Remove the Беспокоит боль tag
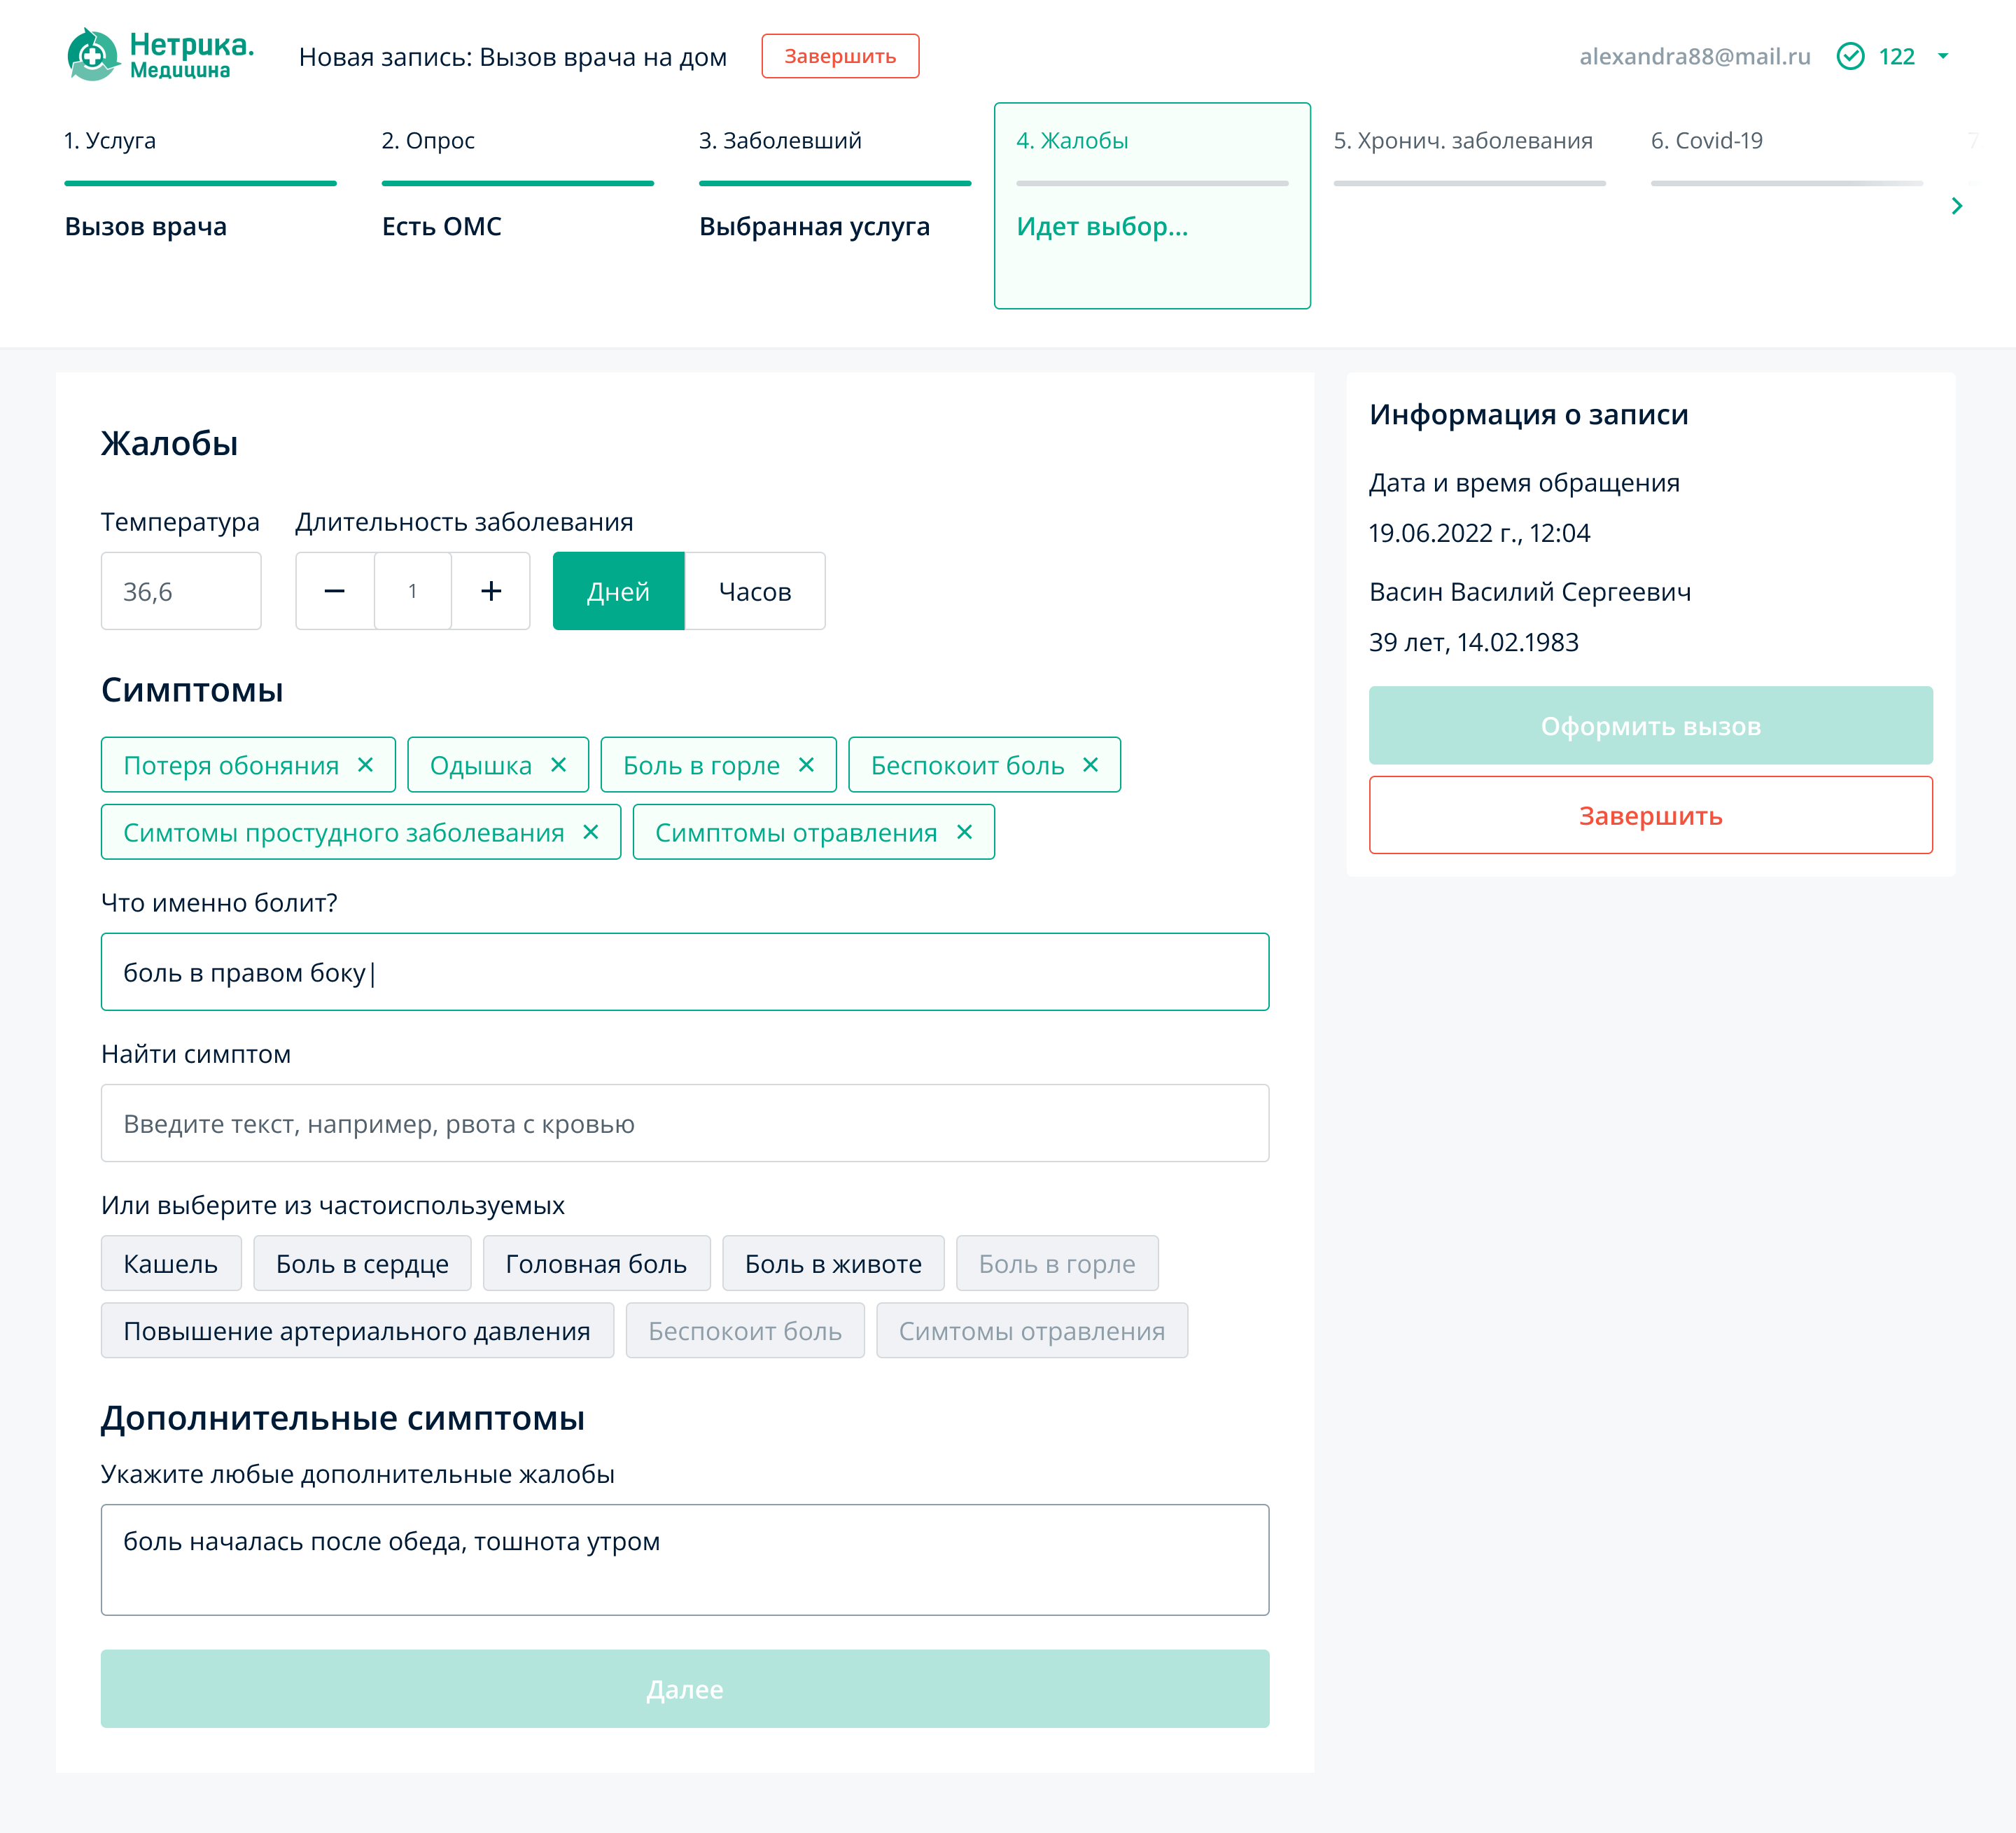Image resolution: width=2016 pixels, height=1833 pixels. pyautogui.click(x=1091, y=765)
